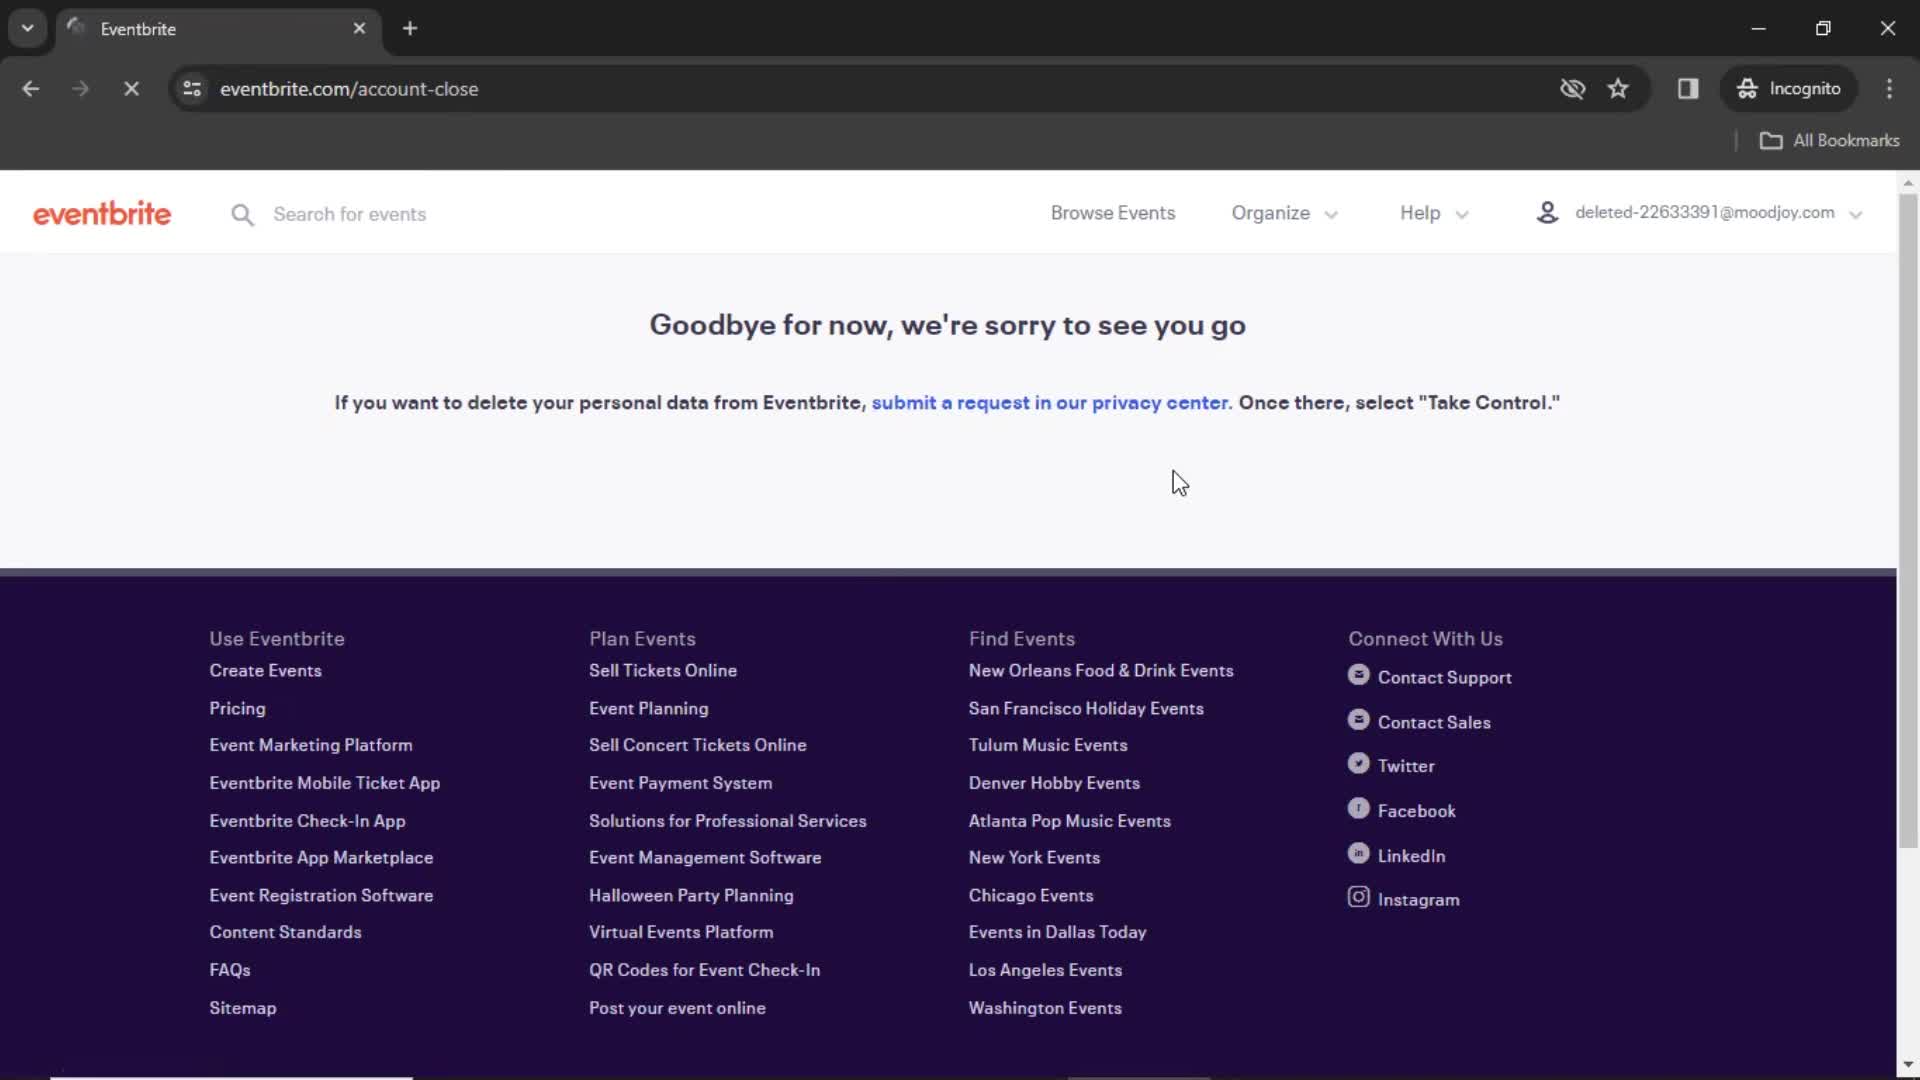The height and width of the screenshot is (1080, 1920).
Task: Click the Contact Support link
Action: click(1444, 676)
